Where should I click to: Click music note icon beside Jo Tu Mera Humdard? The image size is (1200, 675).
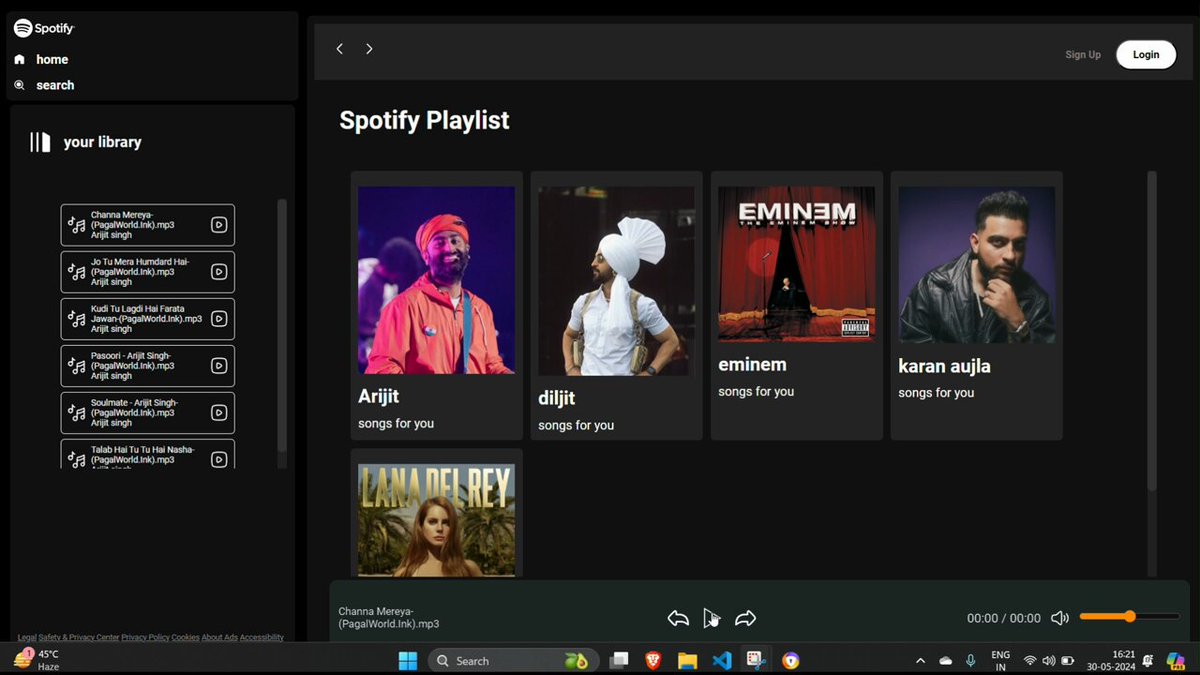click(76, 272)
